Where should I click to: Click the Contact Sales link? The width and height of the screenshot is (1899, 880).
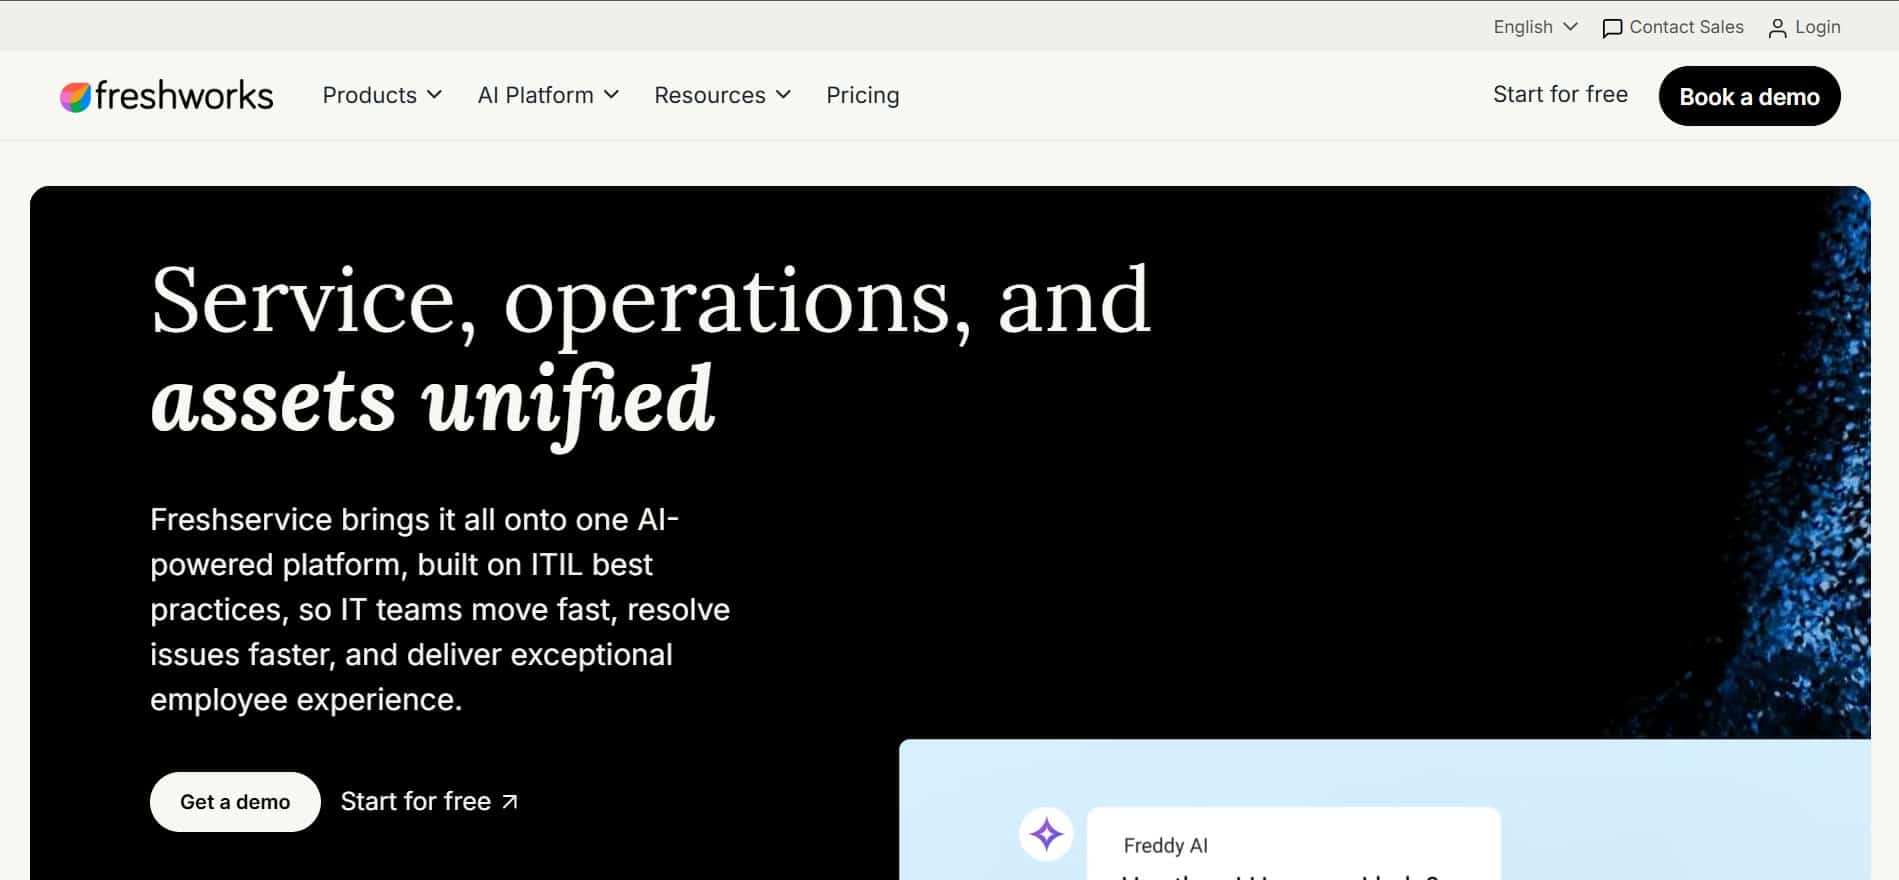[1672, 27]
